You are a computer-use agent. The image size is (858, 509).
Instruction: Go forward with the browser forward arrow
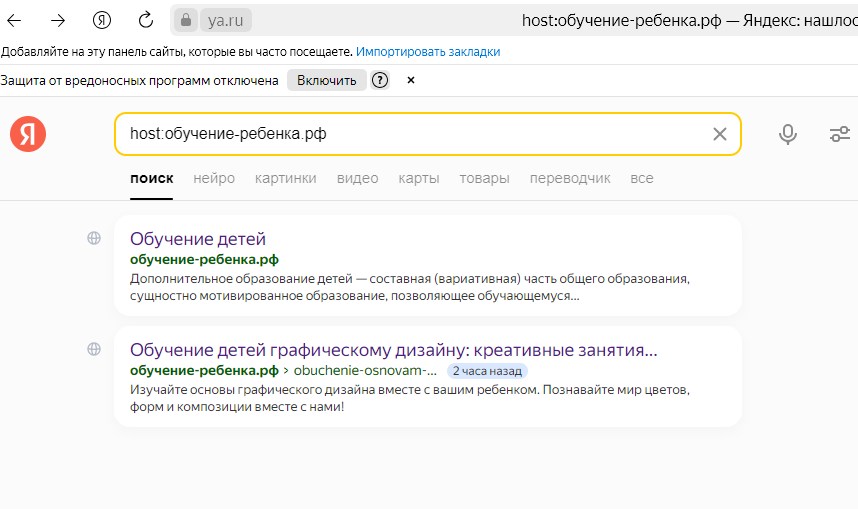coord(57,21)
